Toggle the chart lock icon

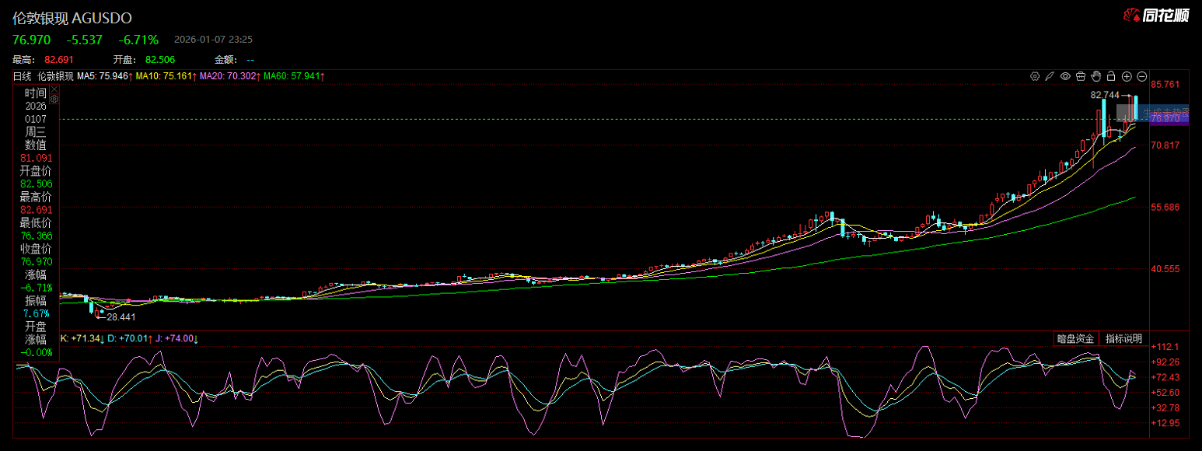(x=1111, y=76)
